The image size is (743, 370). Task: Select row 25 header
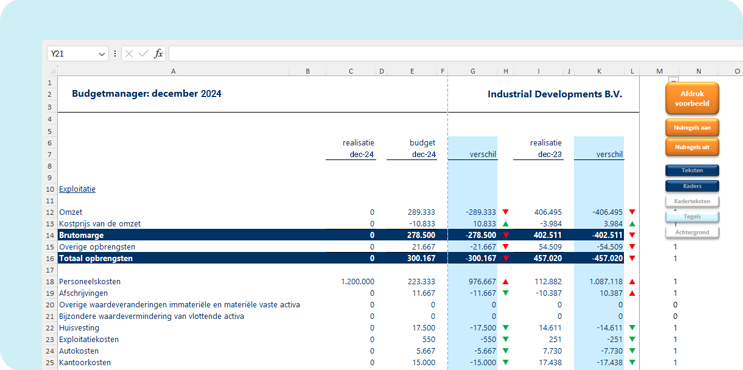tap(49, 362)
